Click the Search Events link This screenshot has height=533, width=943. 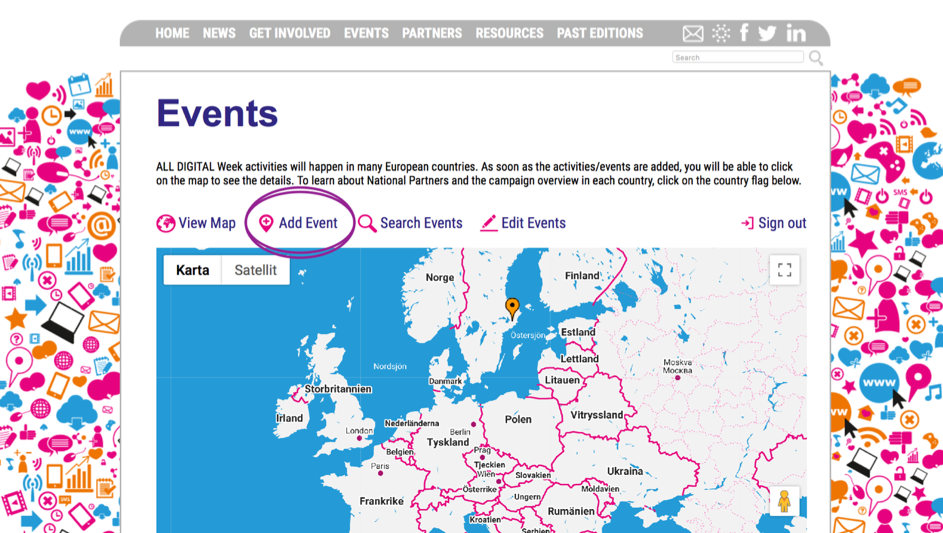tap(421, 223)
